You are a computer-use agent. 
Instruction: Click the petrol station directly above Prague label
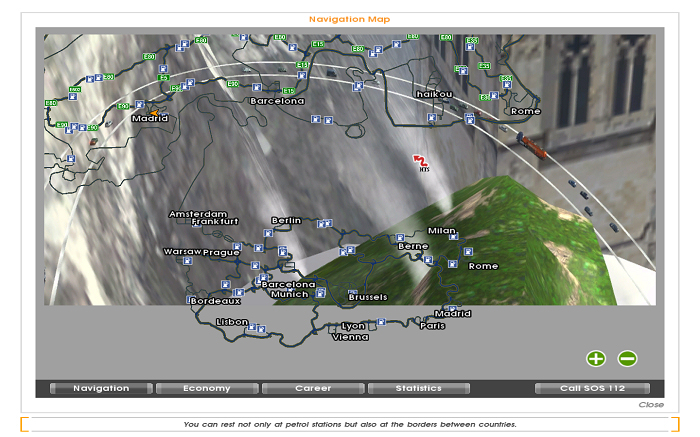238,246
